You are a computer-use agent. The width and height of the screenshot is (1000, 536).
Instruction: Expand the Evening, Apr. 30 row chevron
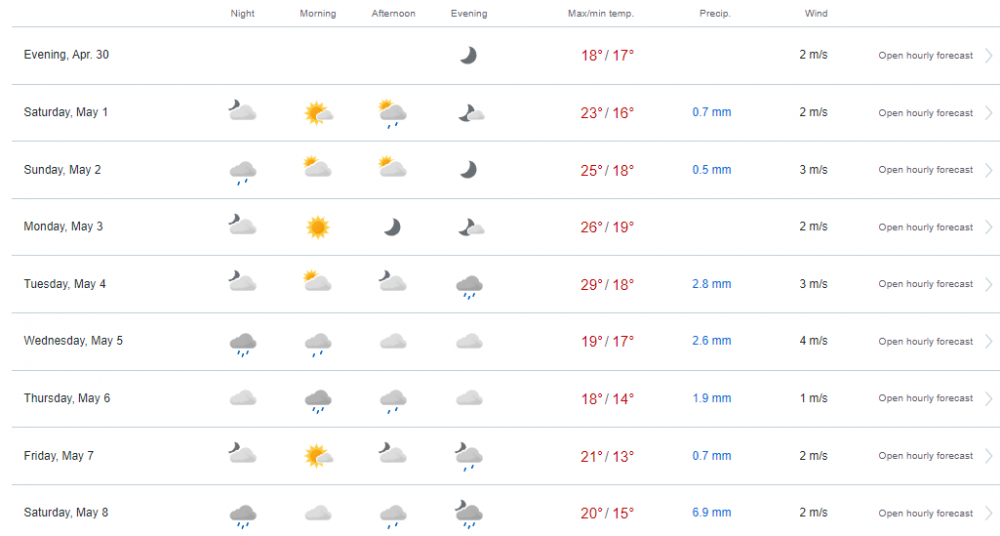(988, 56)
